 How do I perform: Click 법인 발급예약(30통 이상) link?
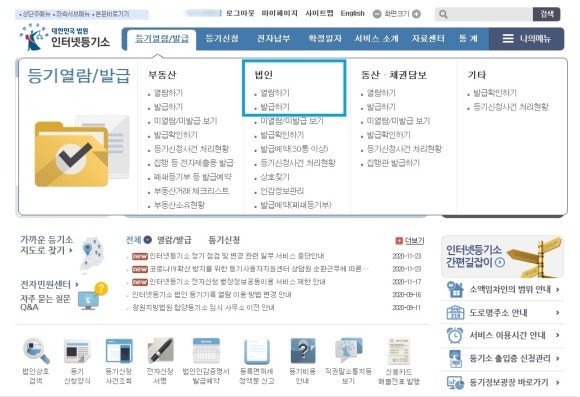294,149
